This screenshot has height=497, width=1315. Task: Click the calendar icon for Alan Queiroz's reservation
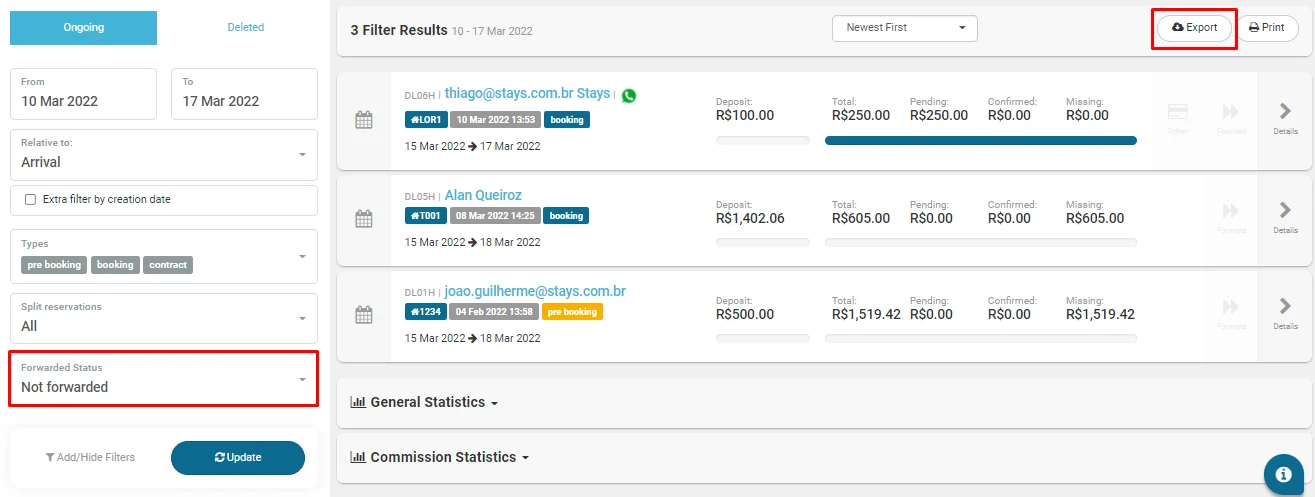[364, 218]
